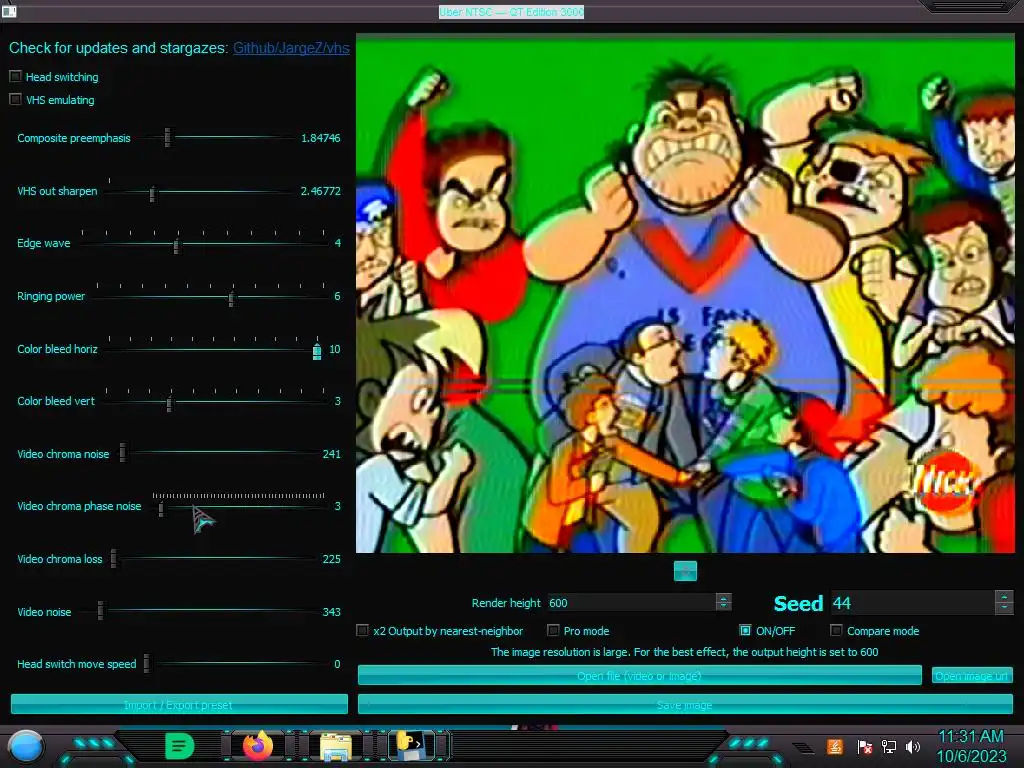The image size is (1024, 768).
Task: Click the Color bleed horiz slider handle
Action: coord(317,351)
